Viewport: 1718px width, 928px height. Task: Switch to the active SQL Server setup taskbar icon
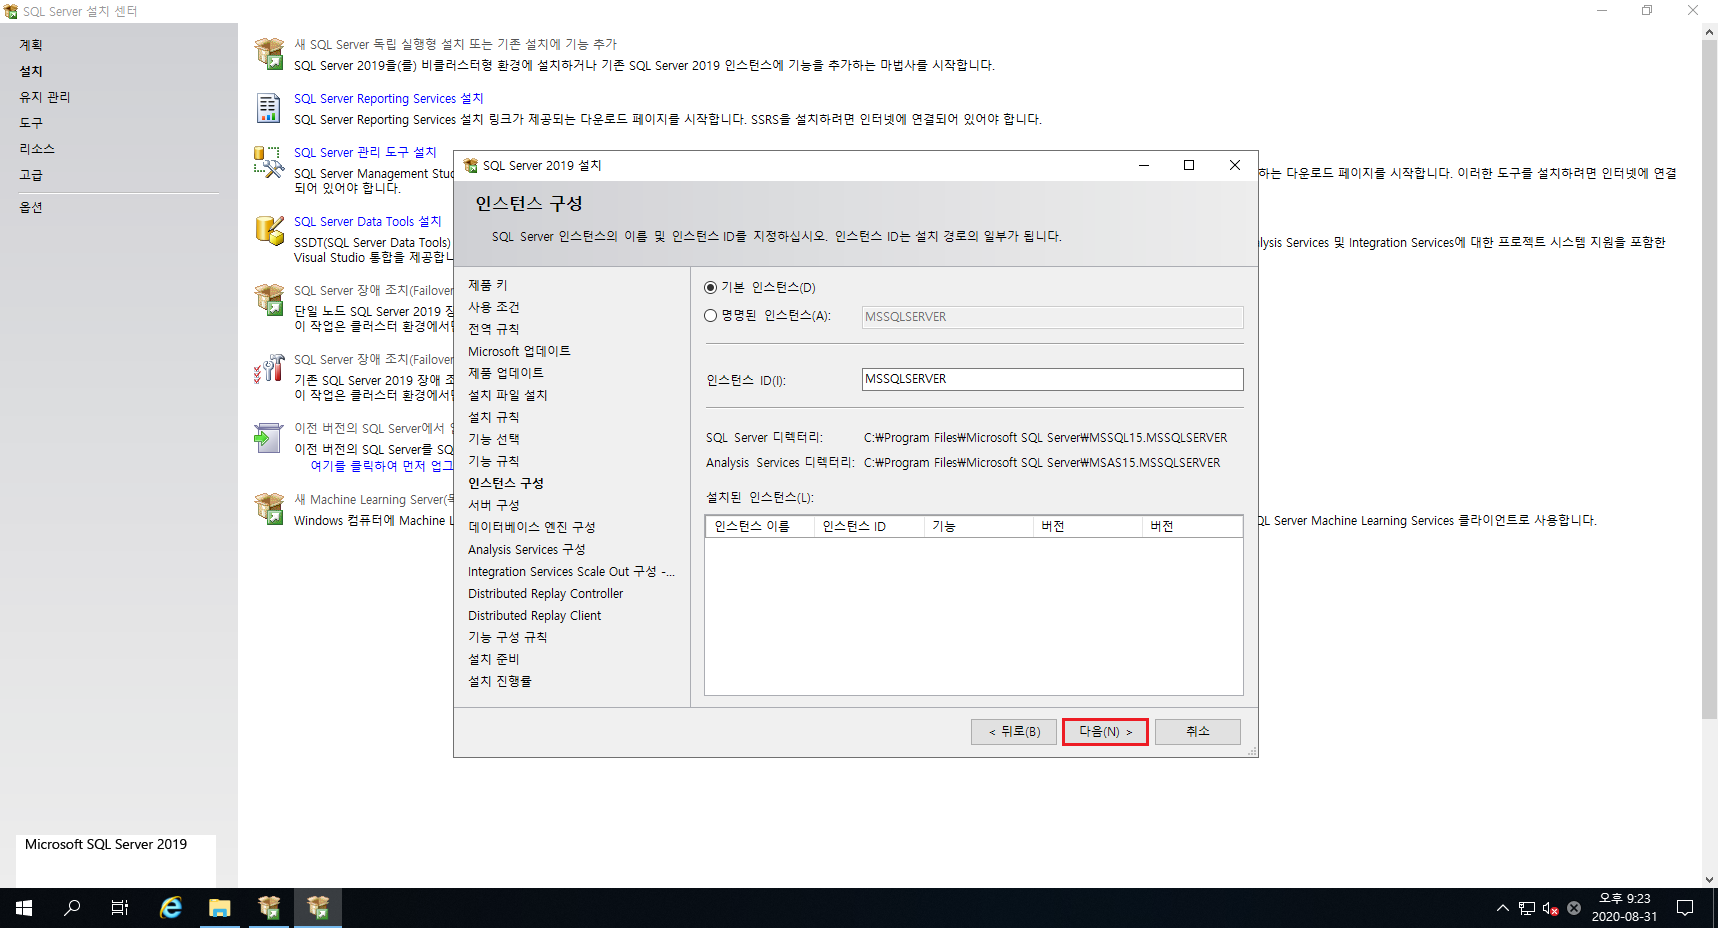(318, 908)
